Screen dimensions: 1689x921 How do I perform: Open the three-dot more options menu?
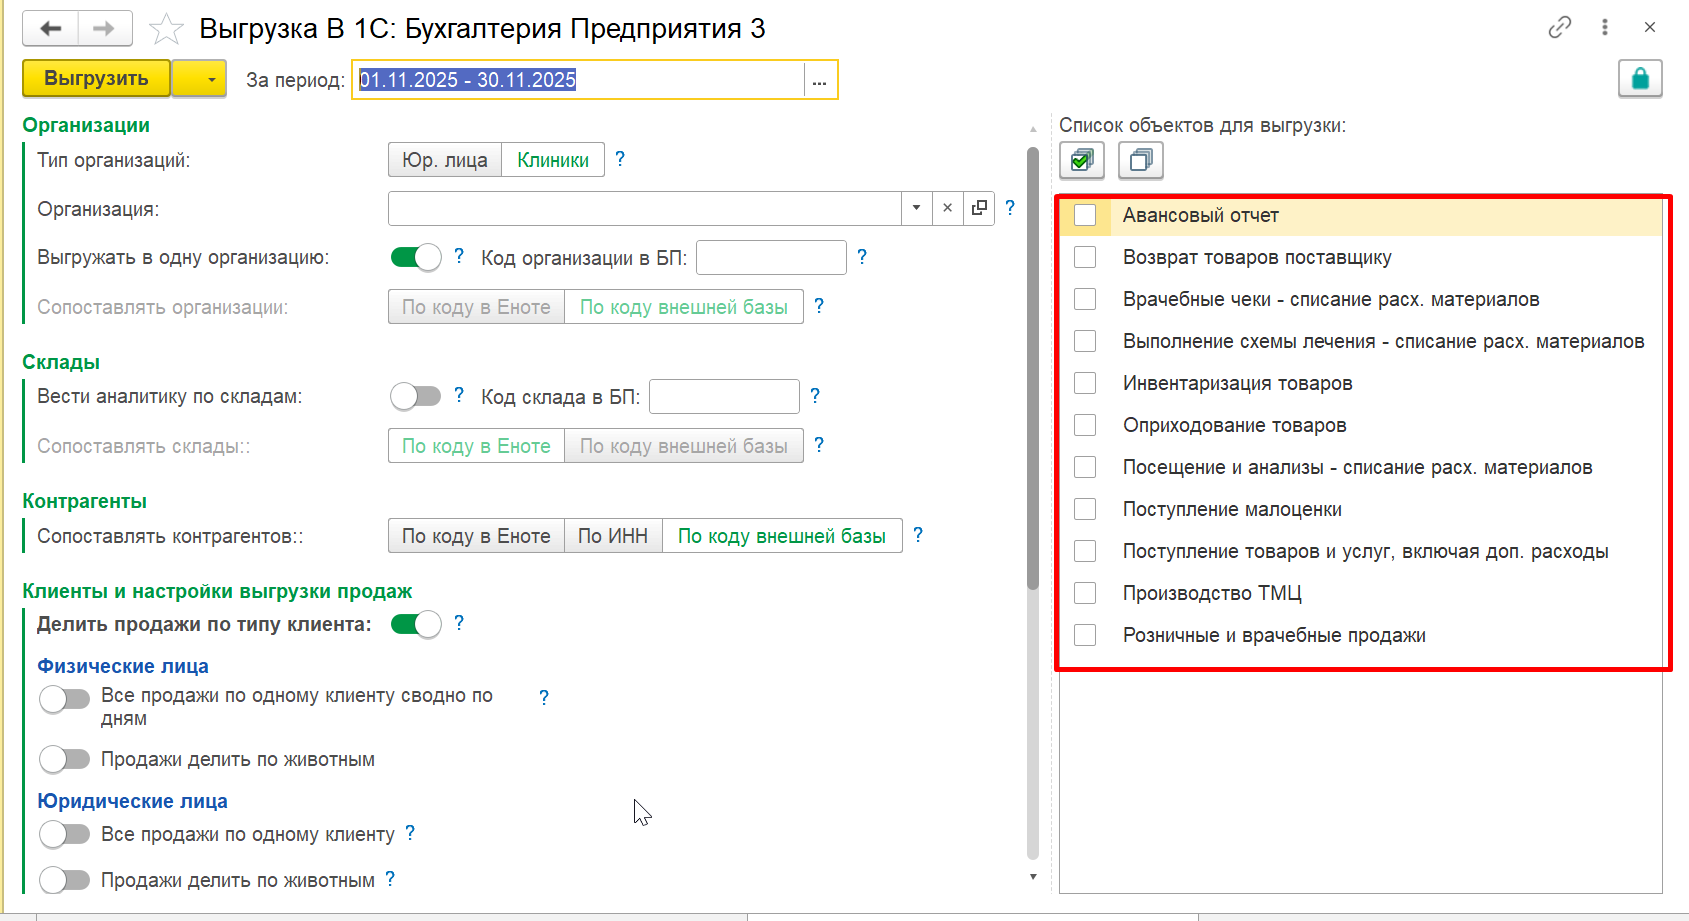[1605, 28]
